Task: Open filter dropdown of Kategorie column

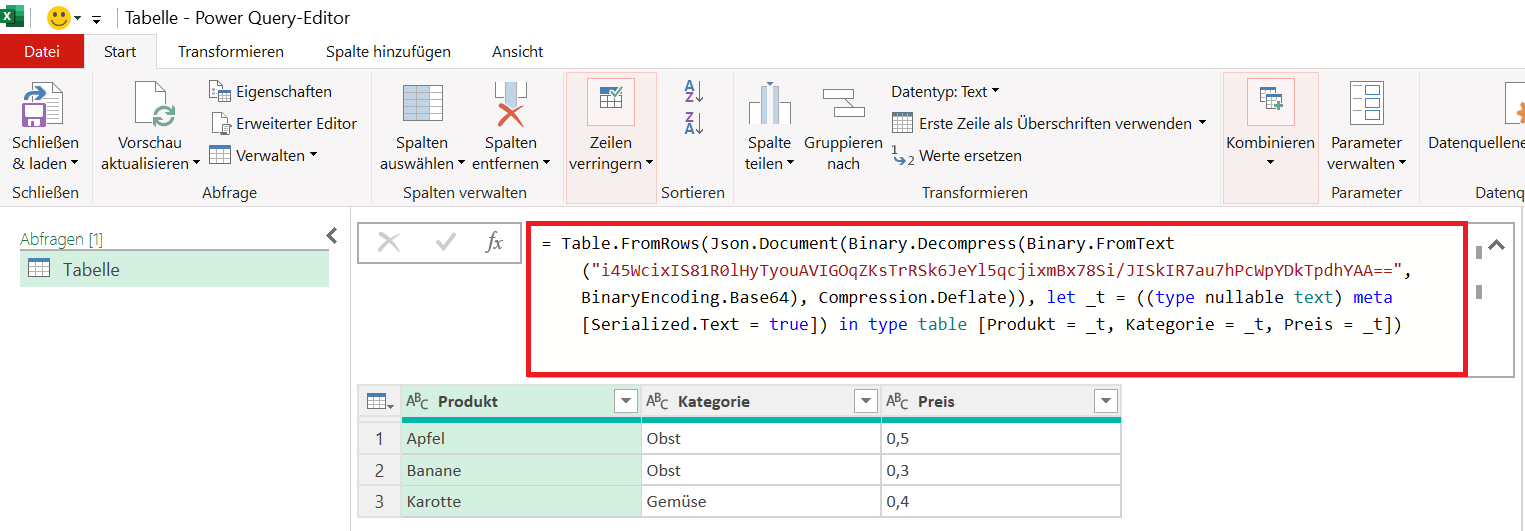Action: 866,401
